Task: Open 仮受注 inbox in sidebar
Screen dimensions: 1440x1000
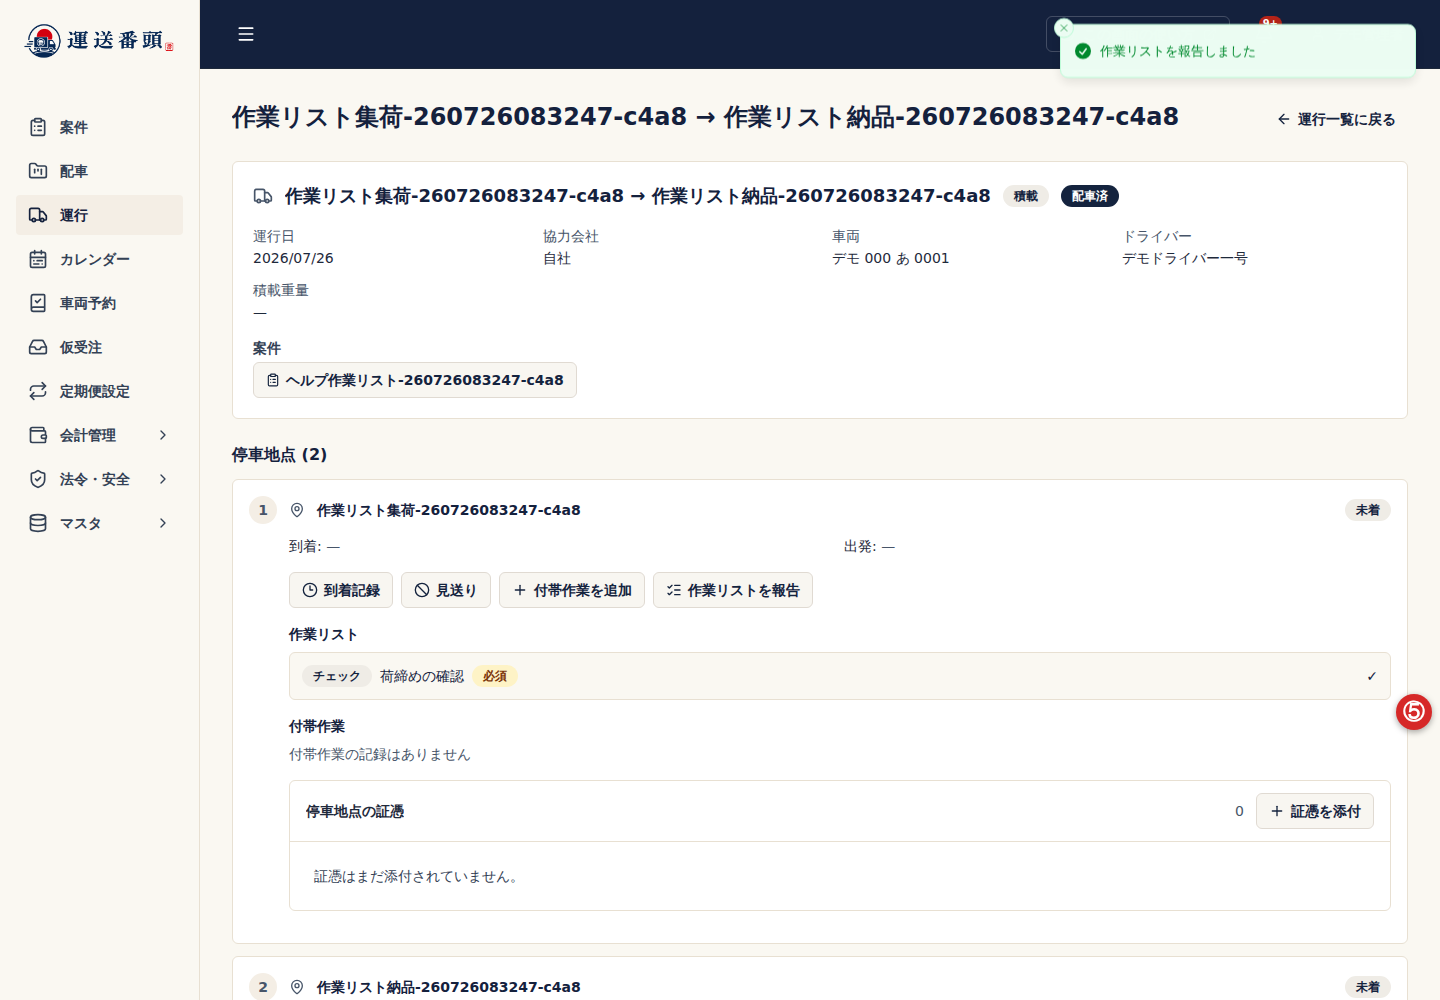Action: pos(99,347)
